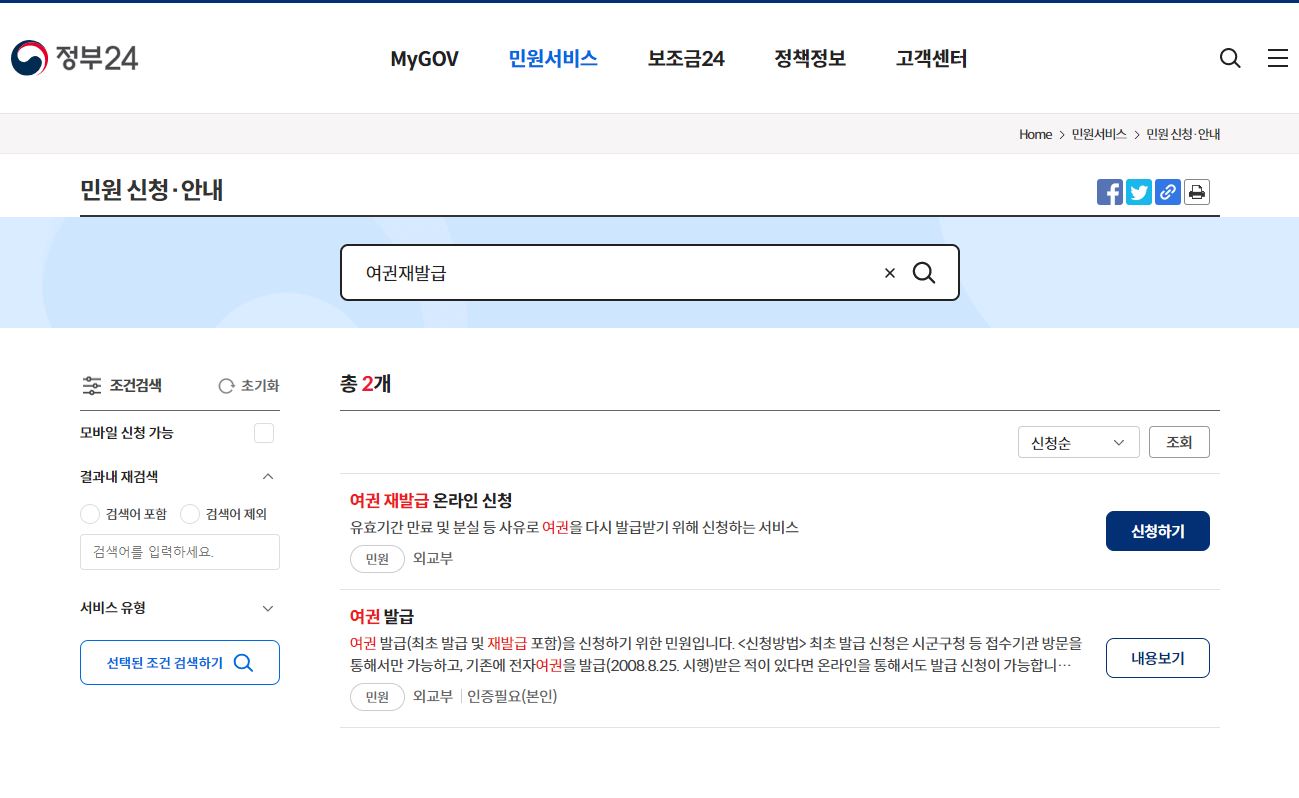This screenshot has width=1299, height=798.
Task: Select the 검색어 포함 radio button
Action: (x=89, y=514)
